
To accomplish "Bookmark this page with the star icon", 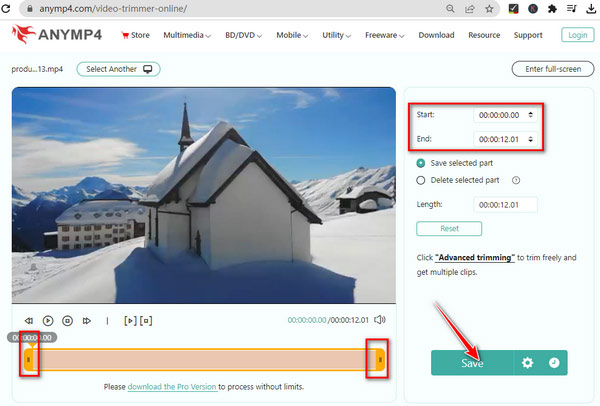I will pyautogui.click(x=489, y=8).
